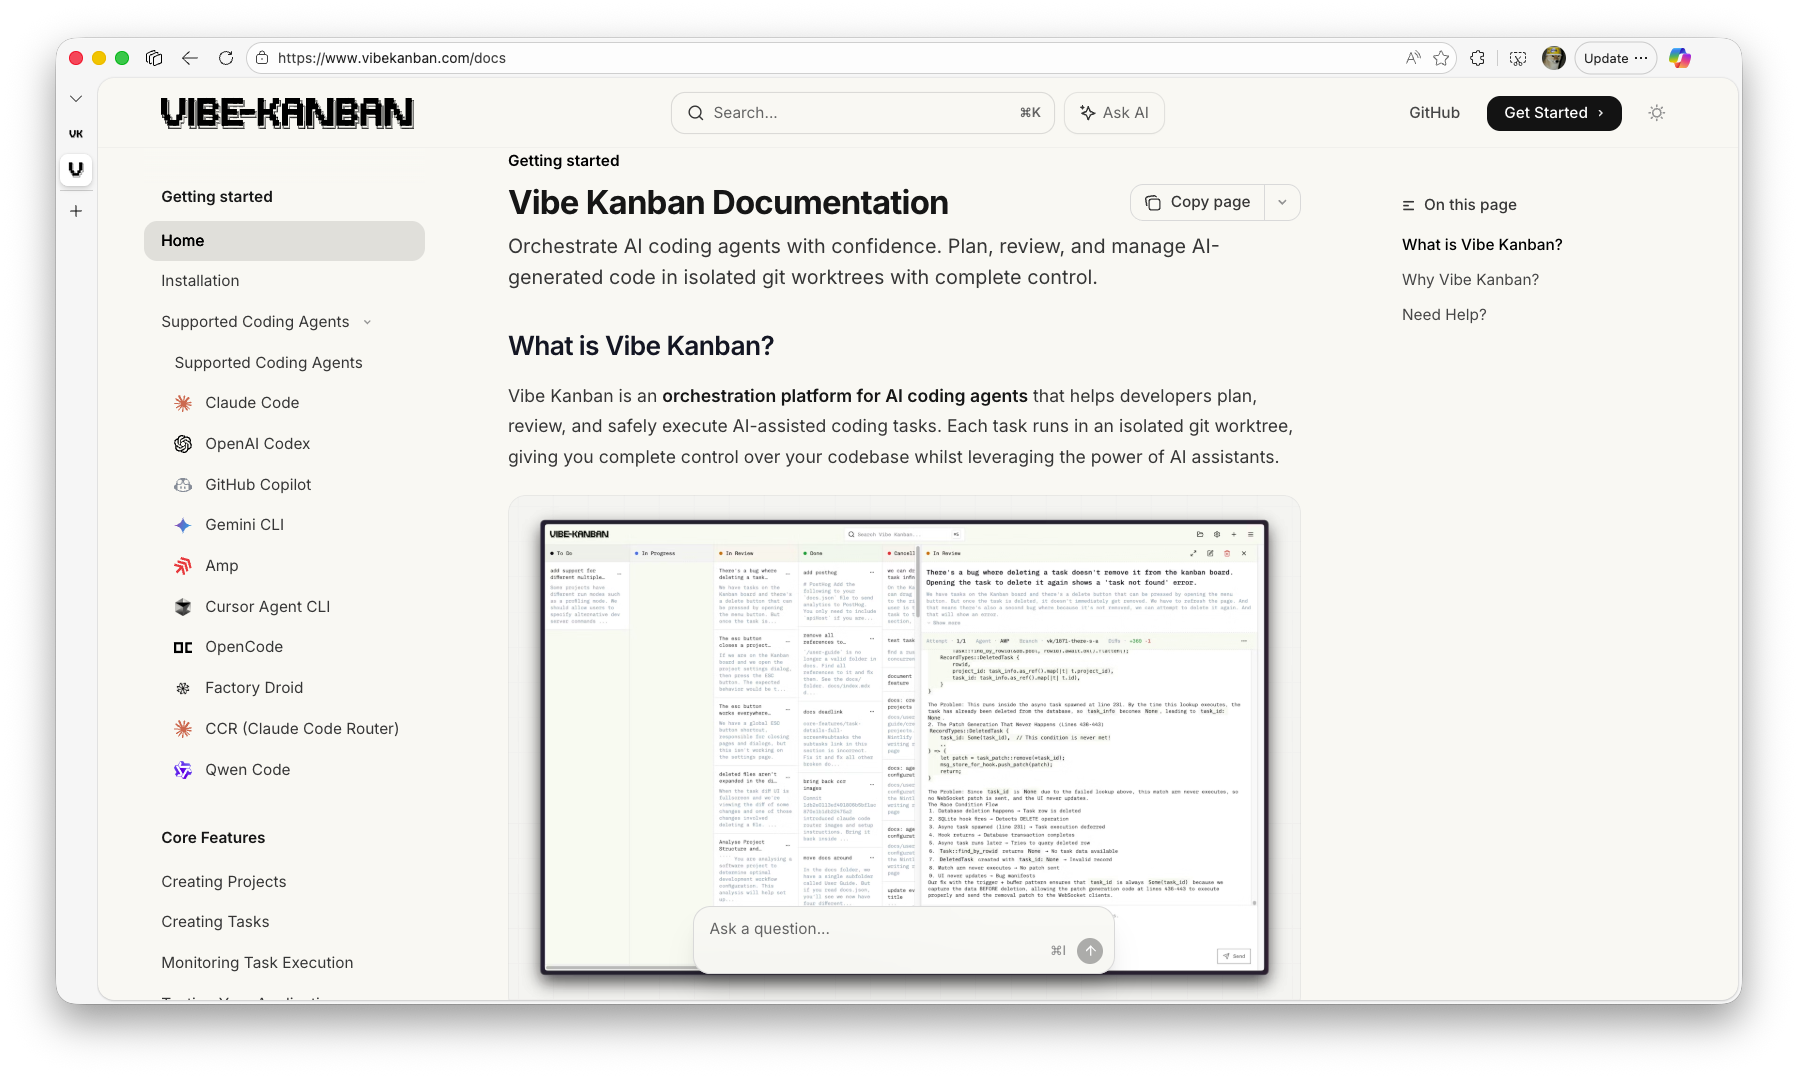Open the browser Extensions icon
The image size is (1798, 1078).
pos(1478,58)
